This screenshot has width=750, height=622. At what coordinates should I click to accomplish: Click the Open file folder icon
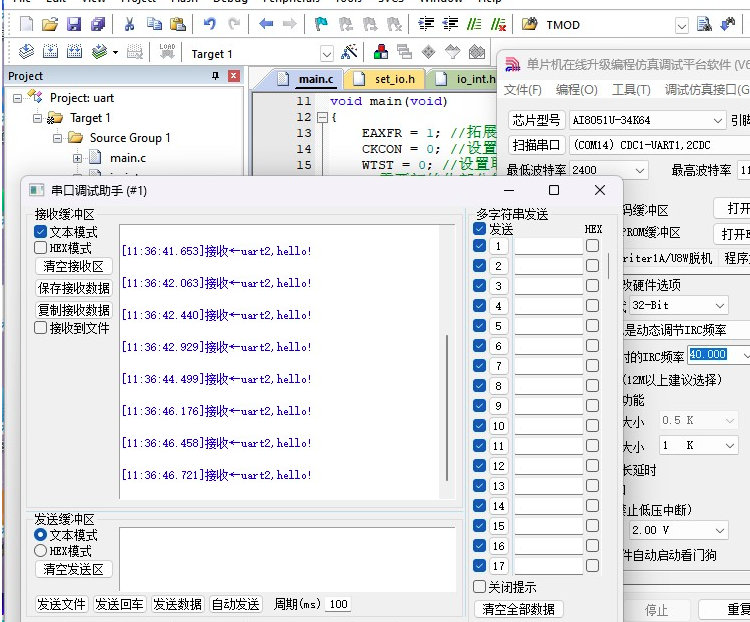tap(50, 24)
